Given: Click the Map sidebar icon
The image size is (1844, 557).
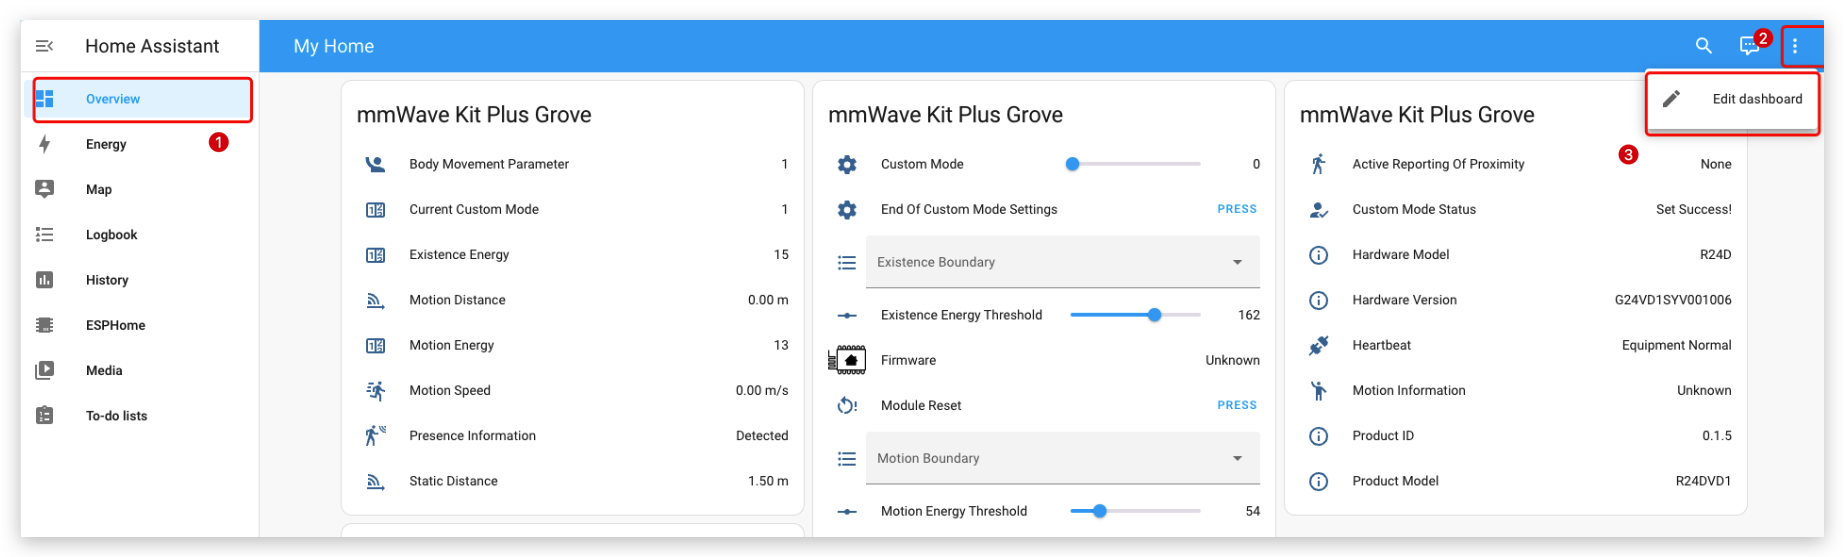Looking at the screenshot, I should tap(44, 189).
